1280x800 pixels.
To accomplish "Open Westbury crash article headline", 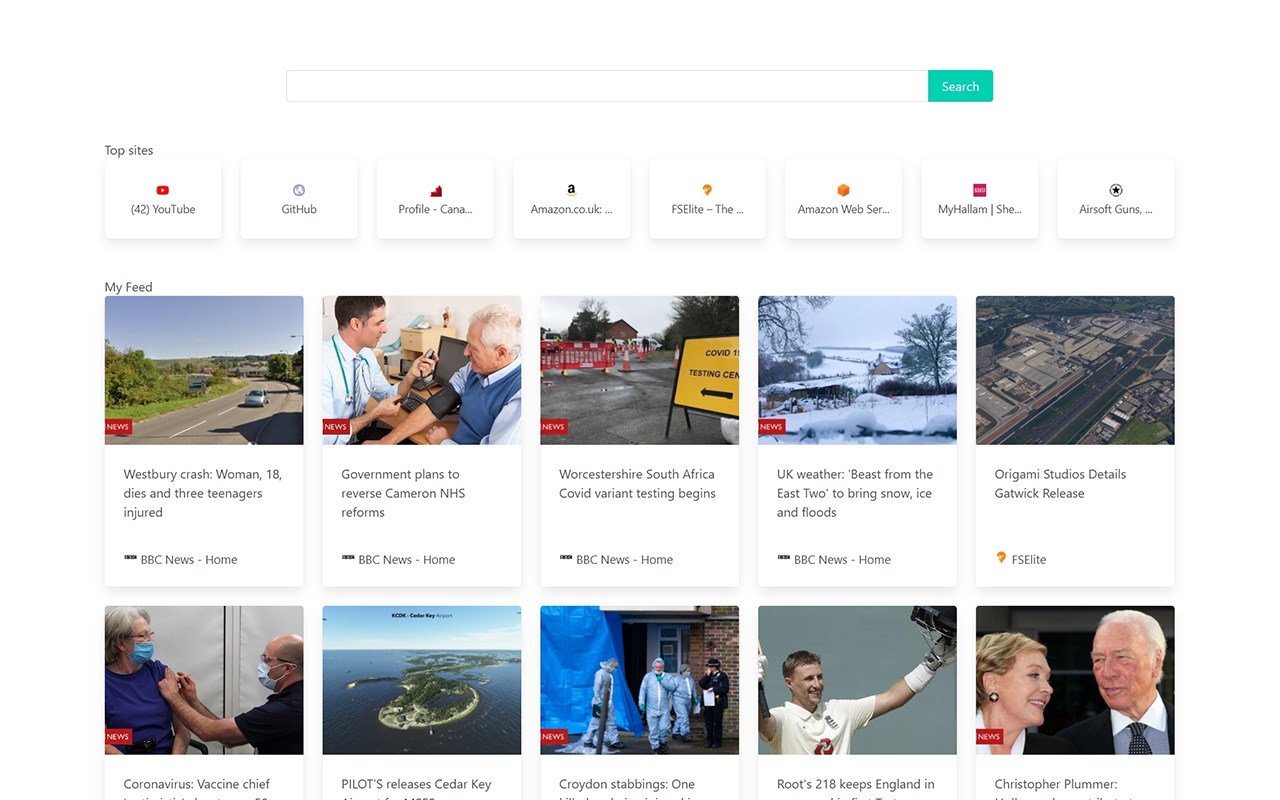I will (203, 493).
